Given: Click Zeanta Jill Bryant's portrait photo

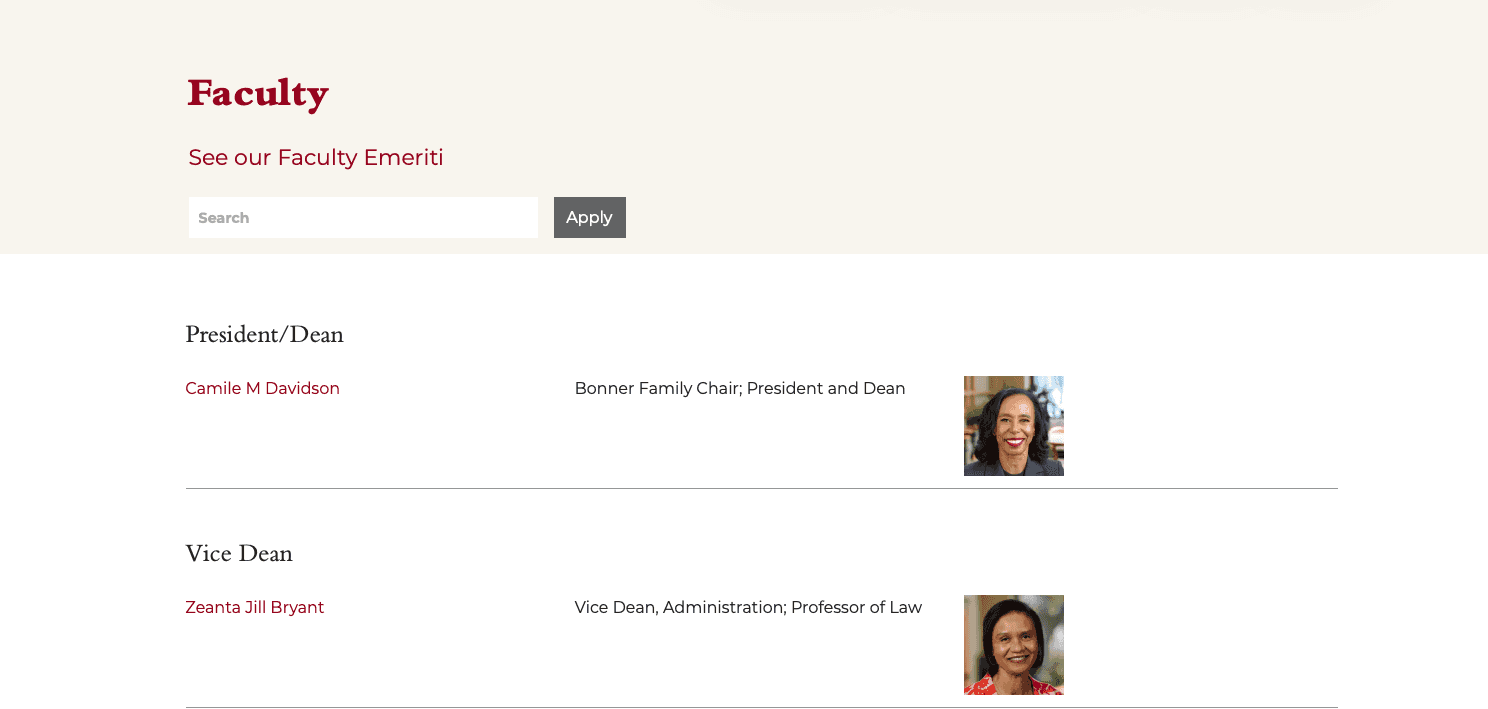Looking at the screenshot, I should click(x=1013, y=645).
